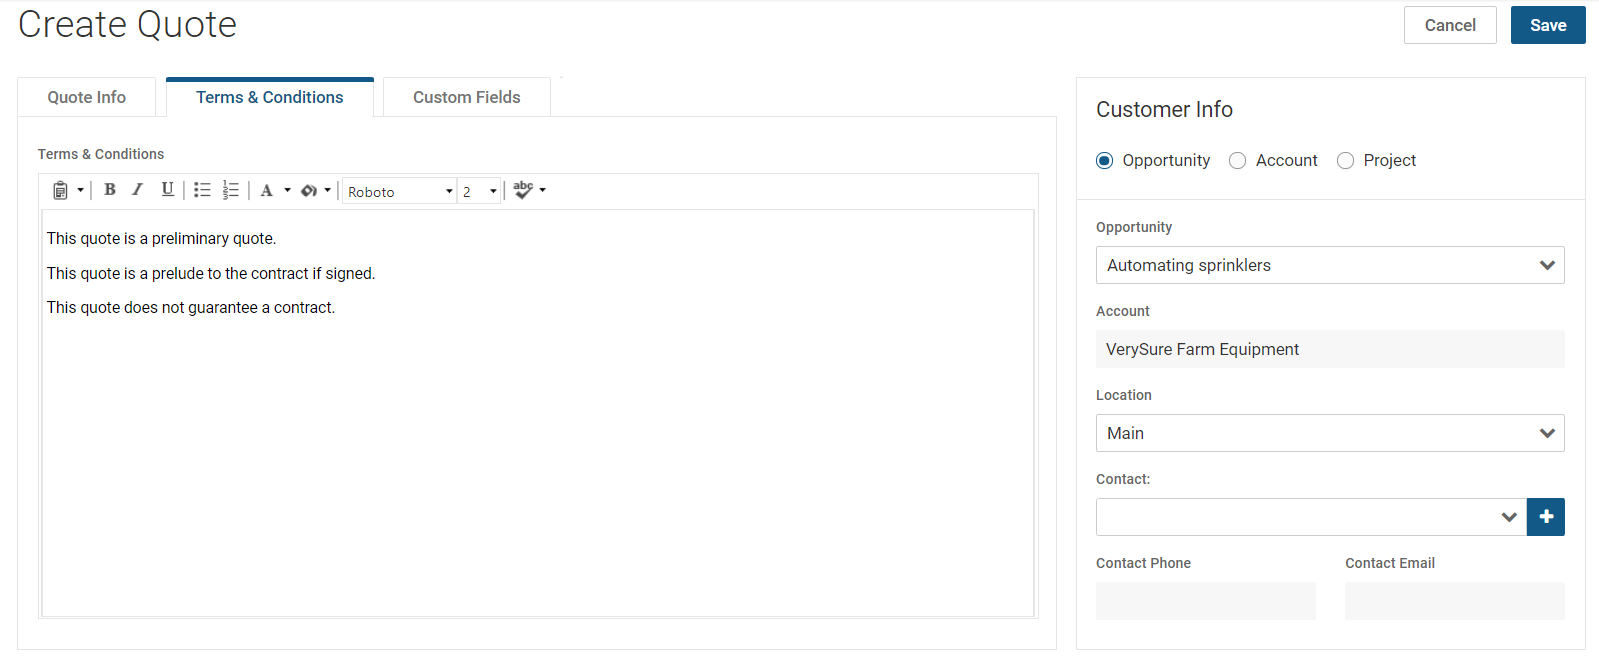Expand the Opportunity dropdown showing Automating sprinklers
The width and height of the screenshot is (1599, 667).
[x=1329, y=265]
